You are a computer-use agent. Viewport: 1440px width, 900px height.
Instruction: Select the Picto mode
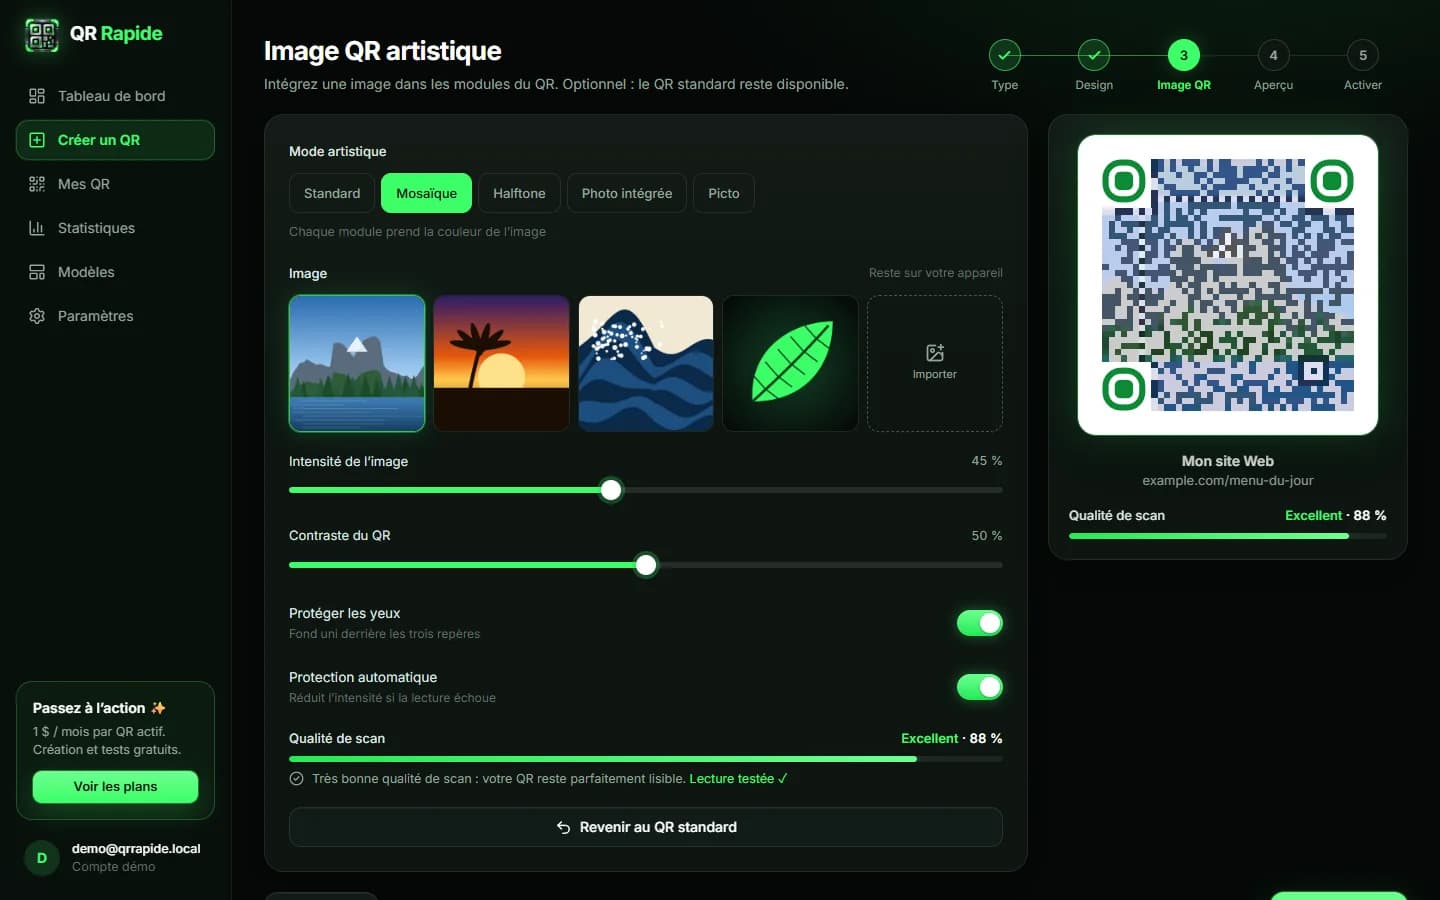(724, 193)
